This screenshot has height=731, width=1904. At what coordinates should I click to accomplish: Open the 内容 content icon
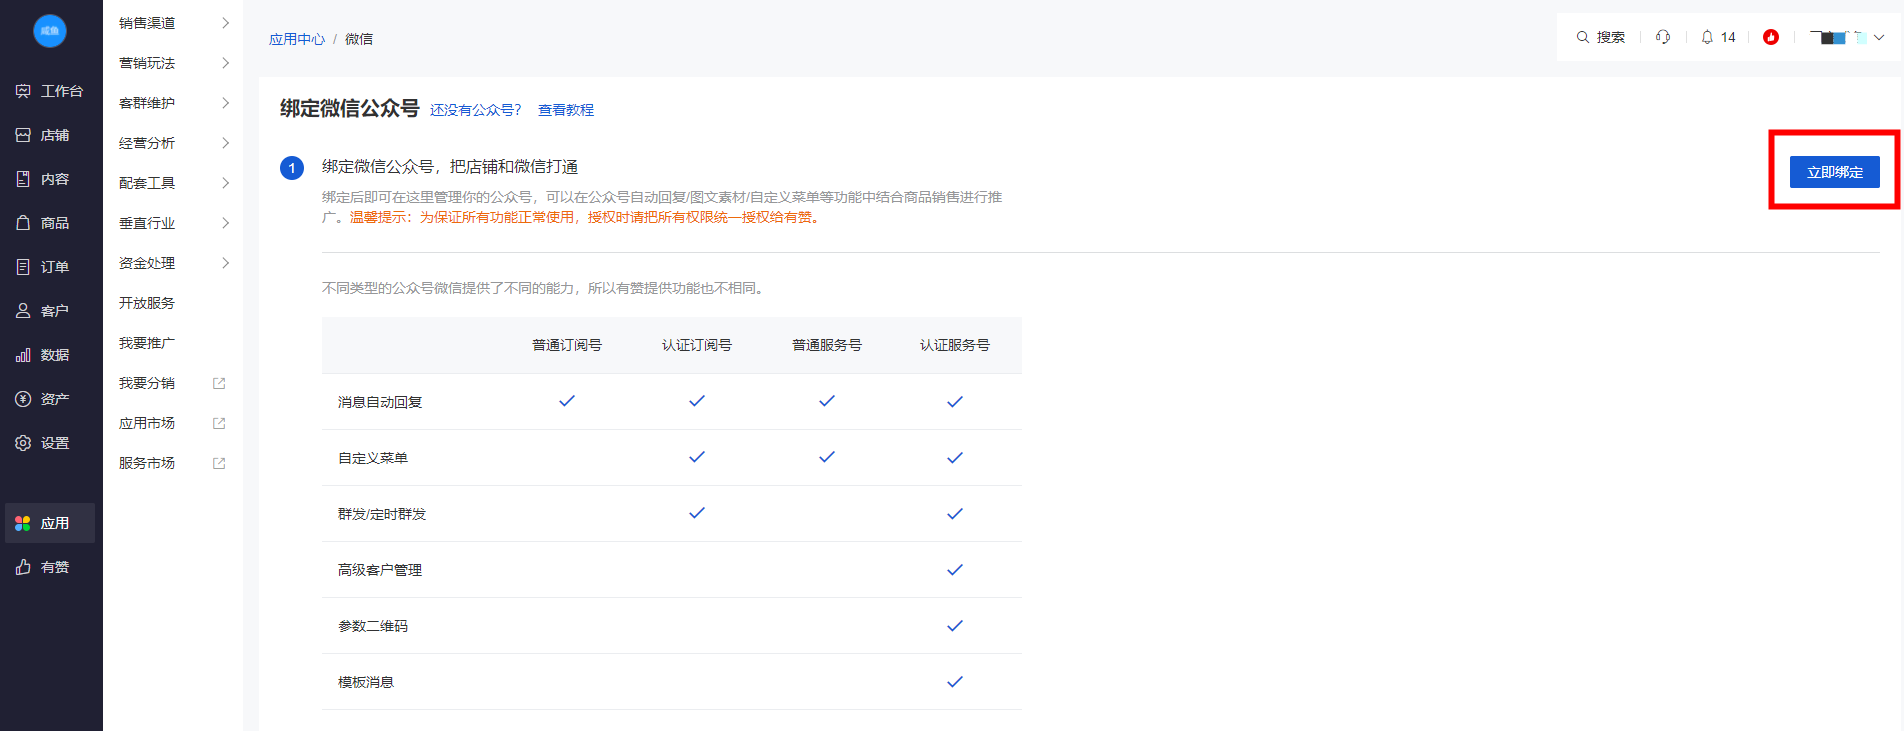[23, 179]
